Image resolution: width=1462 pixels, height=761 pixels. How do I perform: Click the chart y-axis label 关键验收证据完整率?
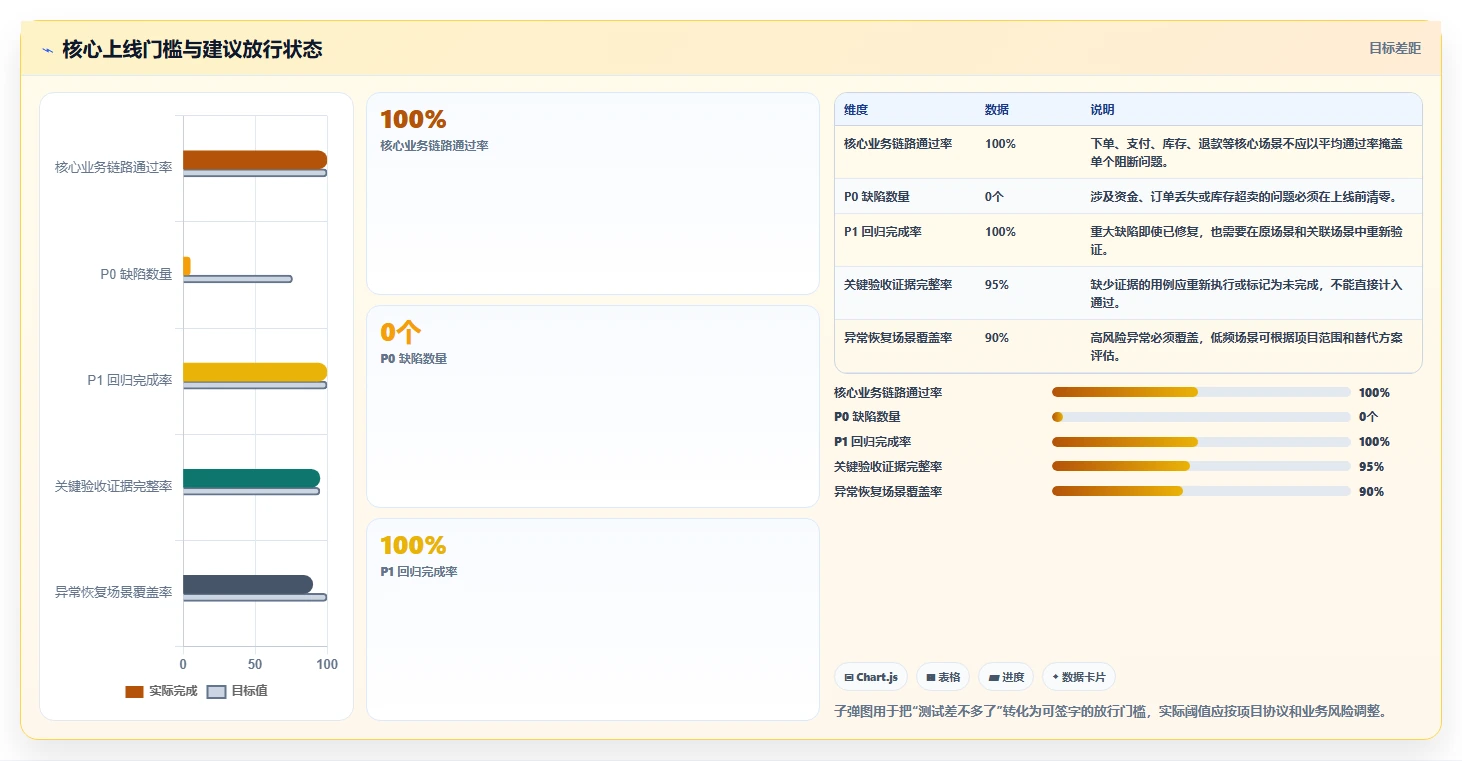[x=113, y=487]
